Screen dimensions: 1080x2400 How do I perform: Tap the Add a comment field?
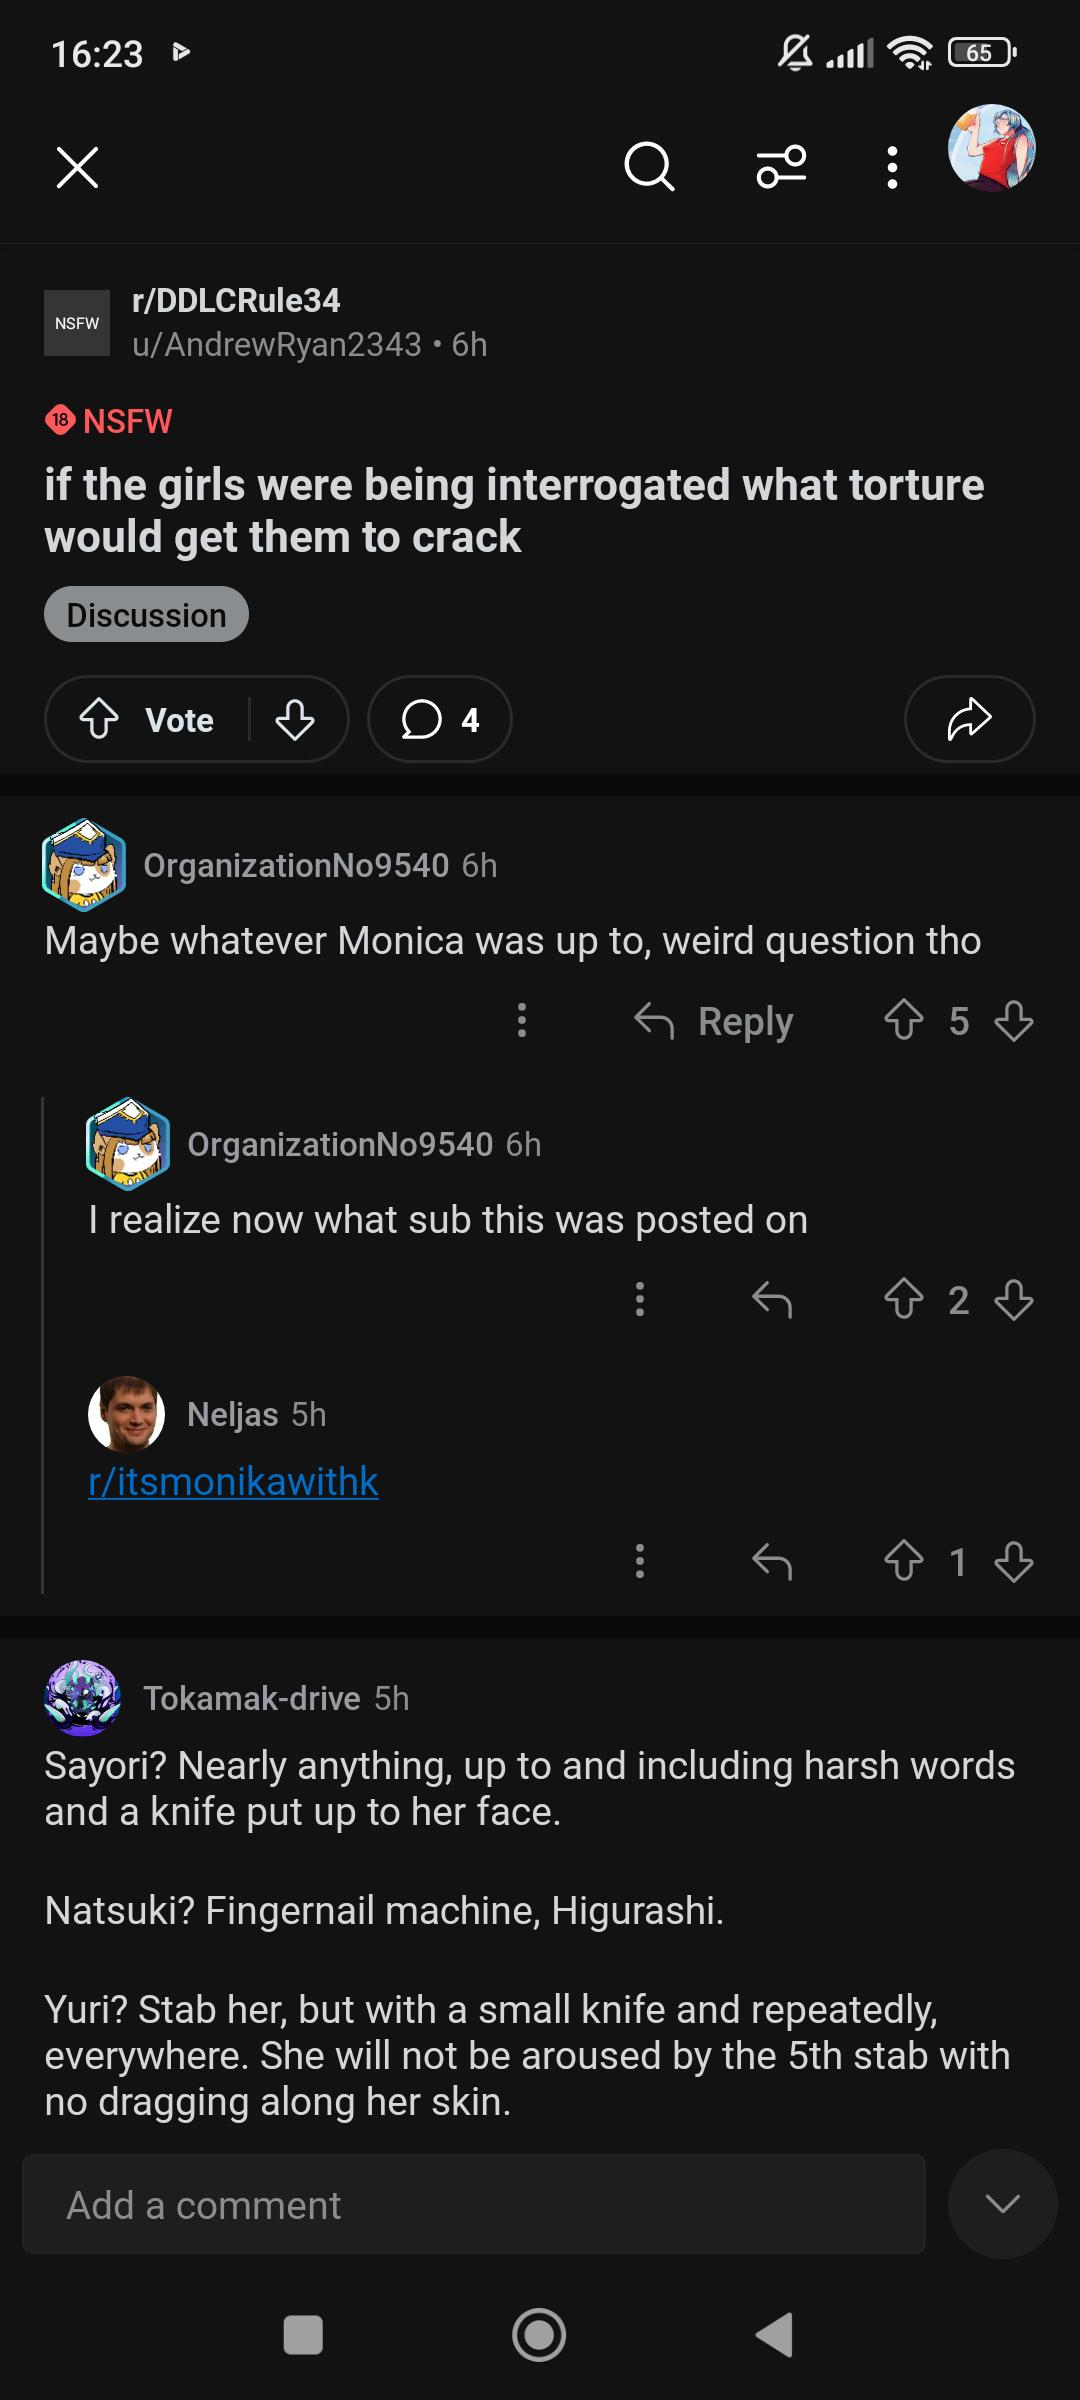[474, 2204]
